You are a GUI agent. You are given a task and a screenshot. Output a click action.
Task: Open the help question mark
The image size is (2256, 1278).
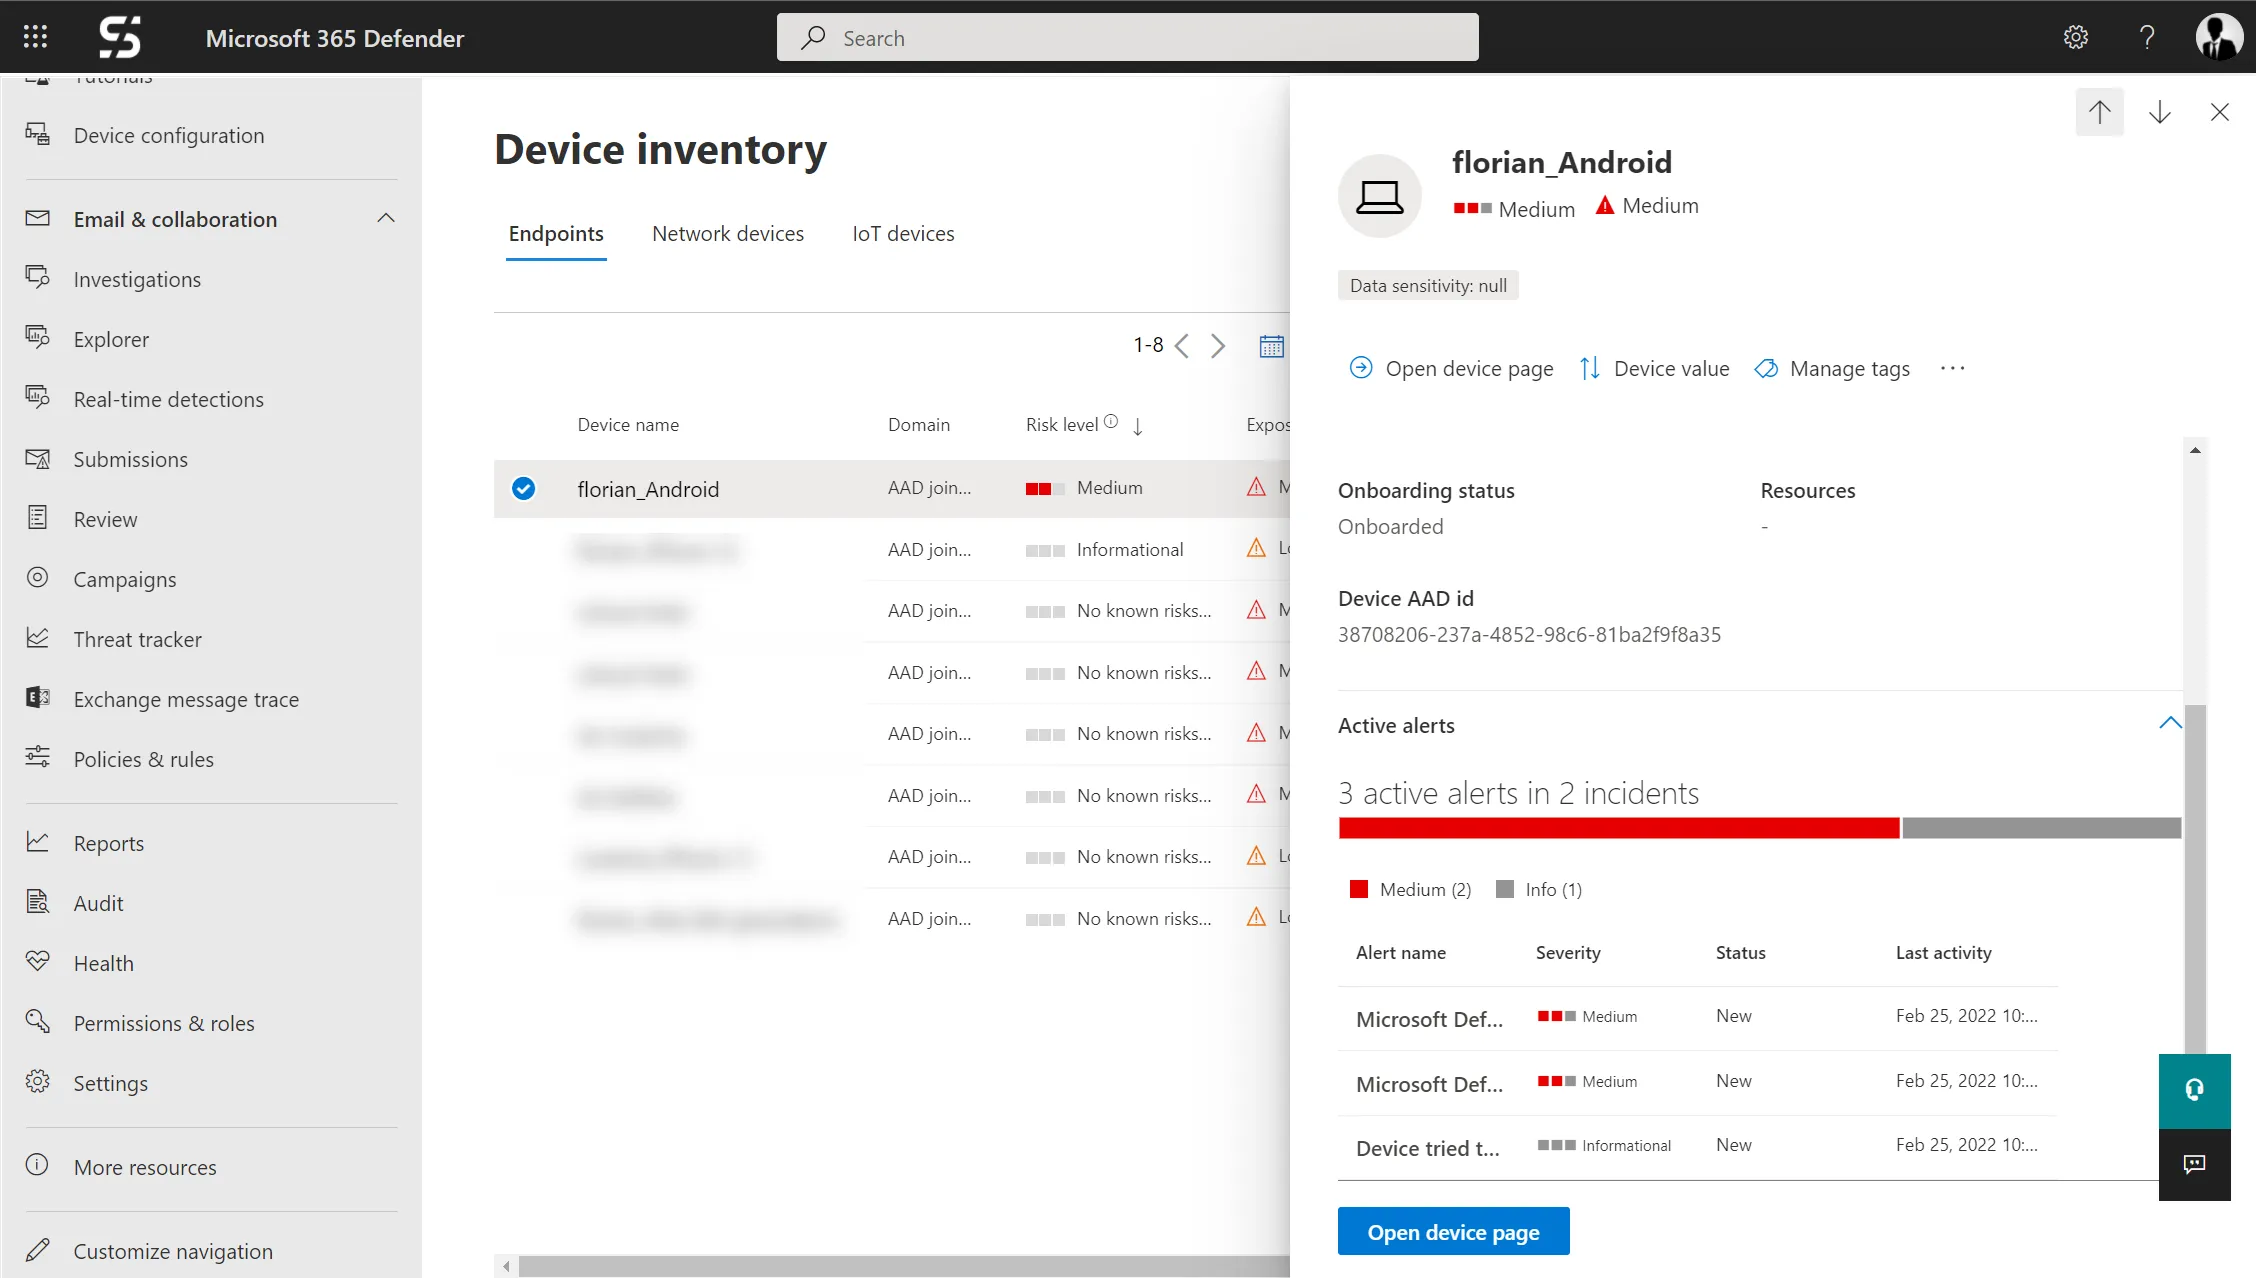click(x=2146, y=37)
